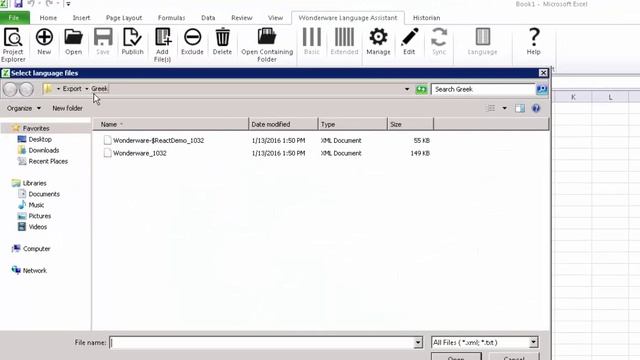Switch to the Data tab

coord(208,18)
